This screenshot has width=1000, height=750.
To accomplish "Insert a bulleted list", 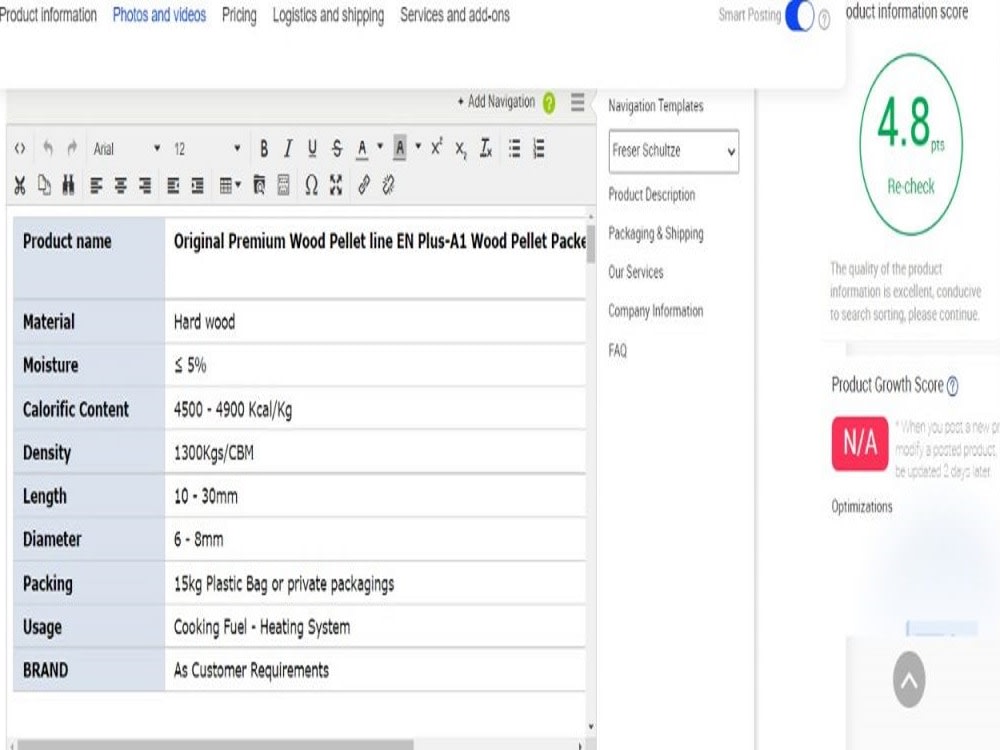I will pyautogui.click(x=515, y=148).
